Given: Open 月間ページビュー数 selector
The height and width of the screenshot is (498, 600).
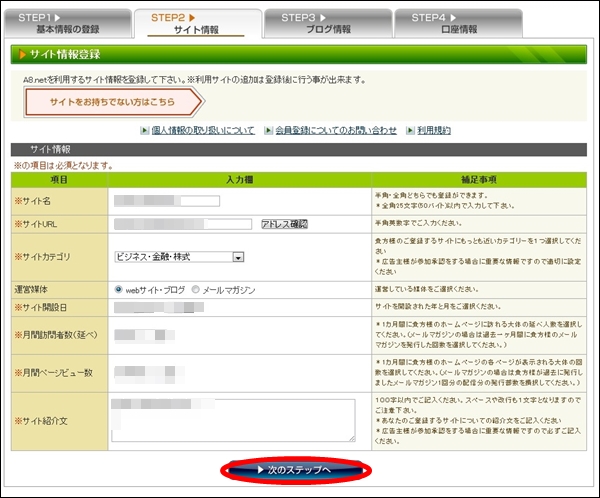Looking at the screenshot, I should pyautogui.click(x=149, y=374).
